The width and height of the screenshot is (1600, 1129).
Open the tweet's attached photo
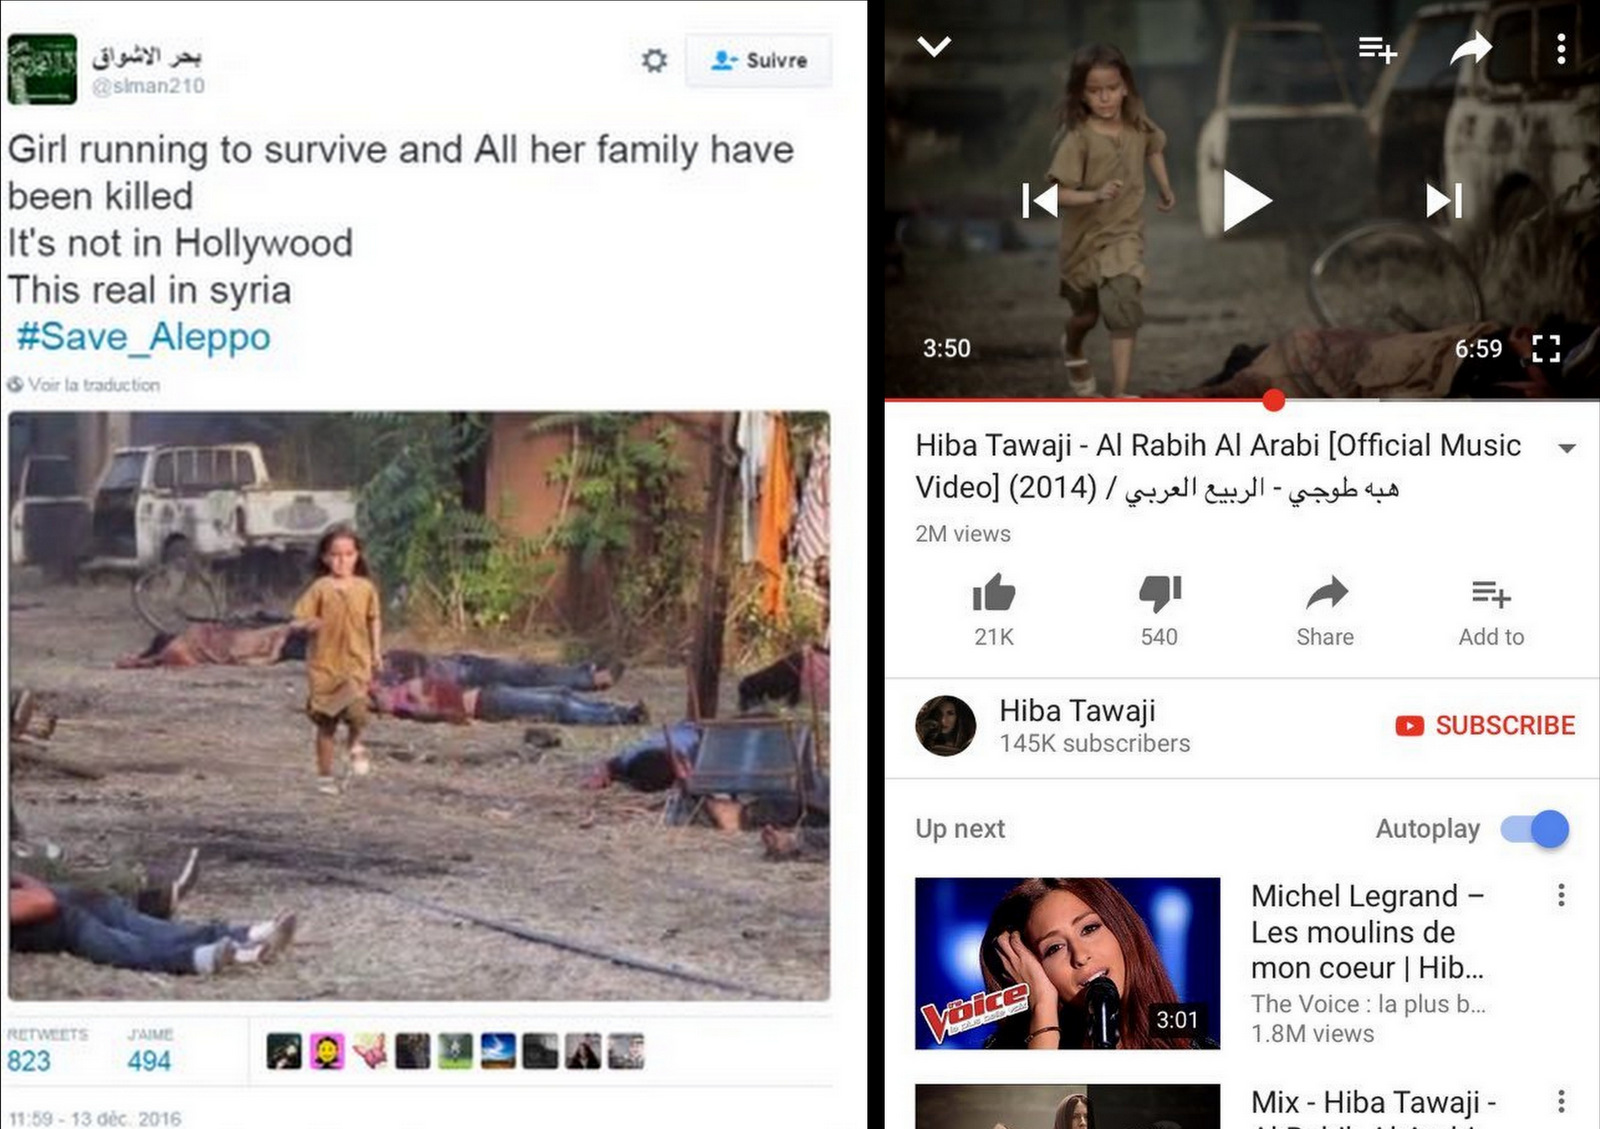click(419, 706)
